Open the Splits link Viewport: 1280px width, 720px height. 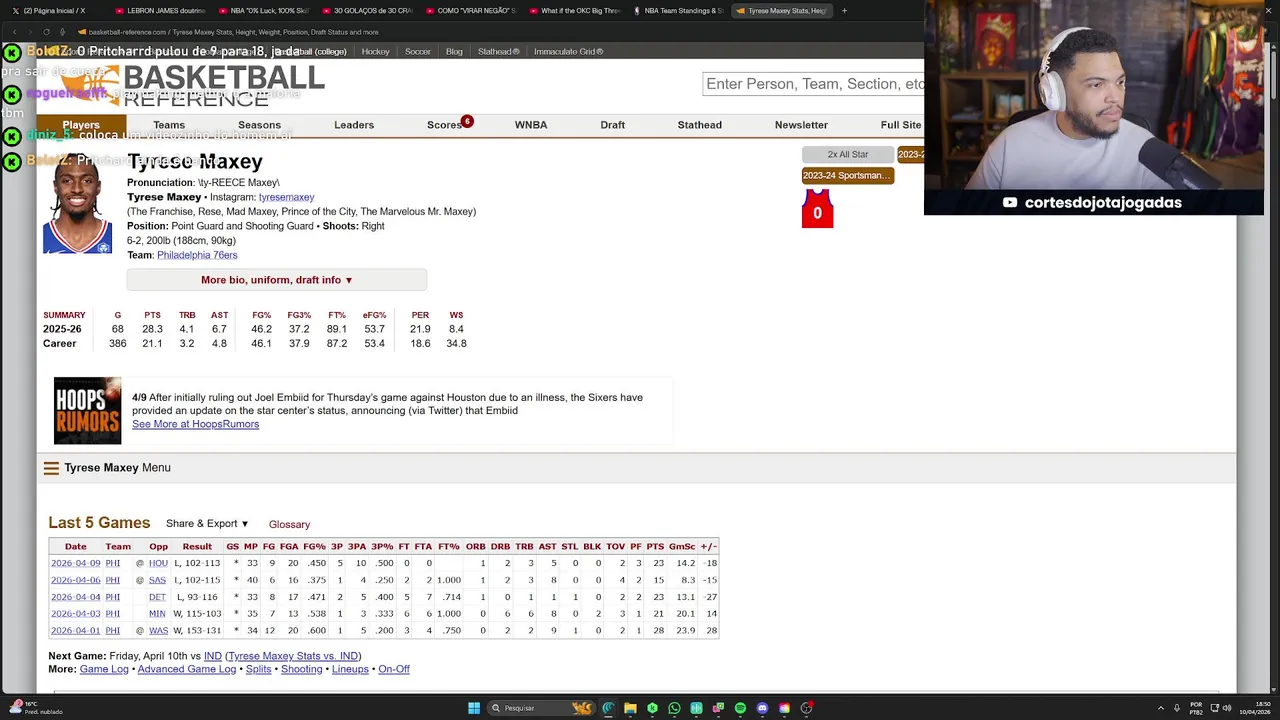[x=258, y=669]
